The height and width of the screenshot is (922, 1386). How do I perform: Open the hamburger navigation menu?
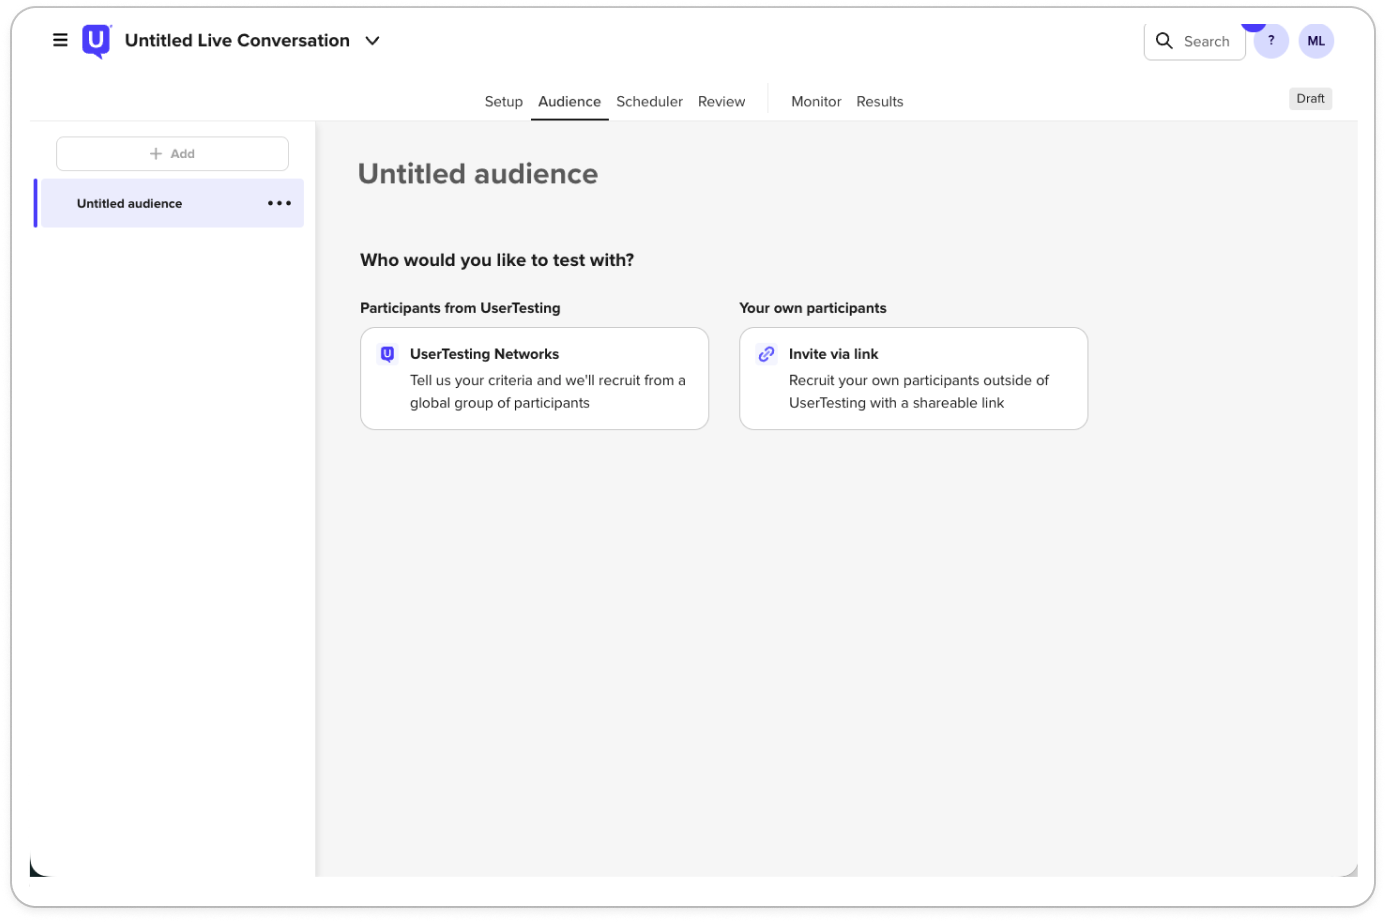tap(60, 41)
